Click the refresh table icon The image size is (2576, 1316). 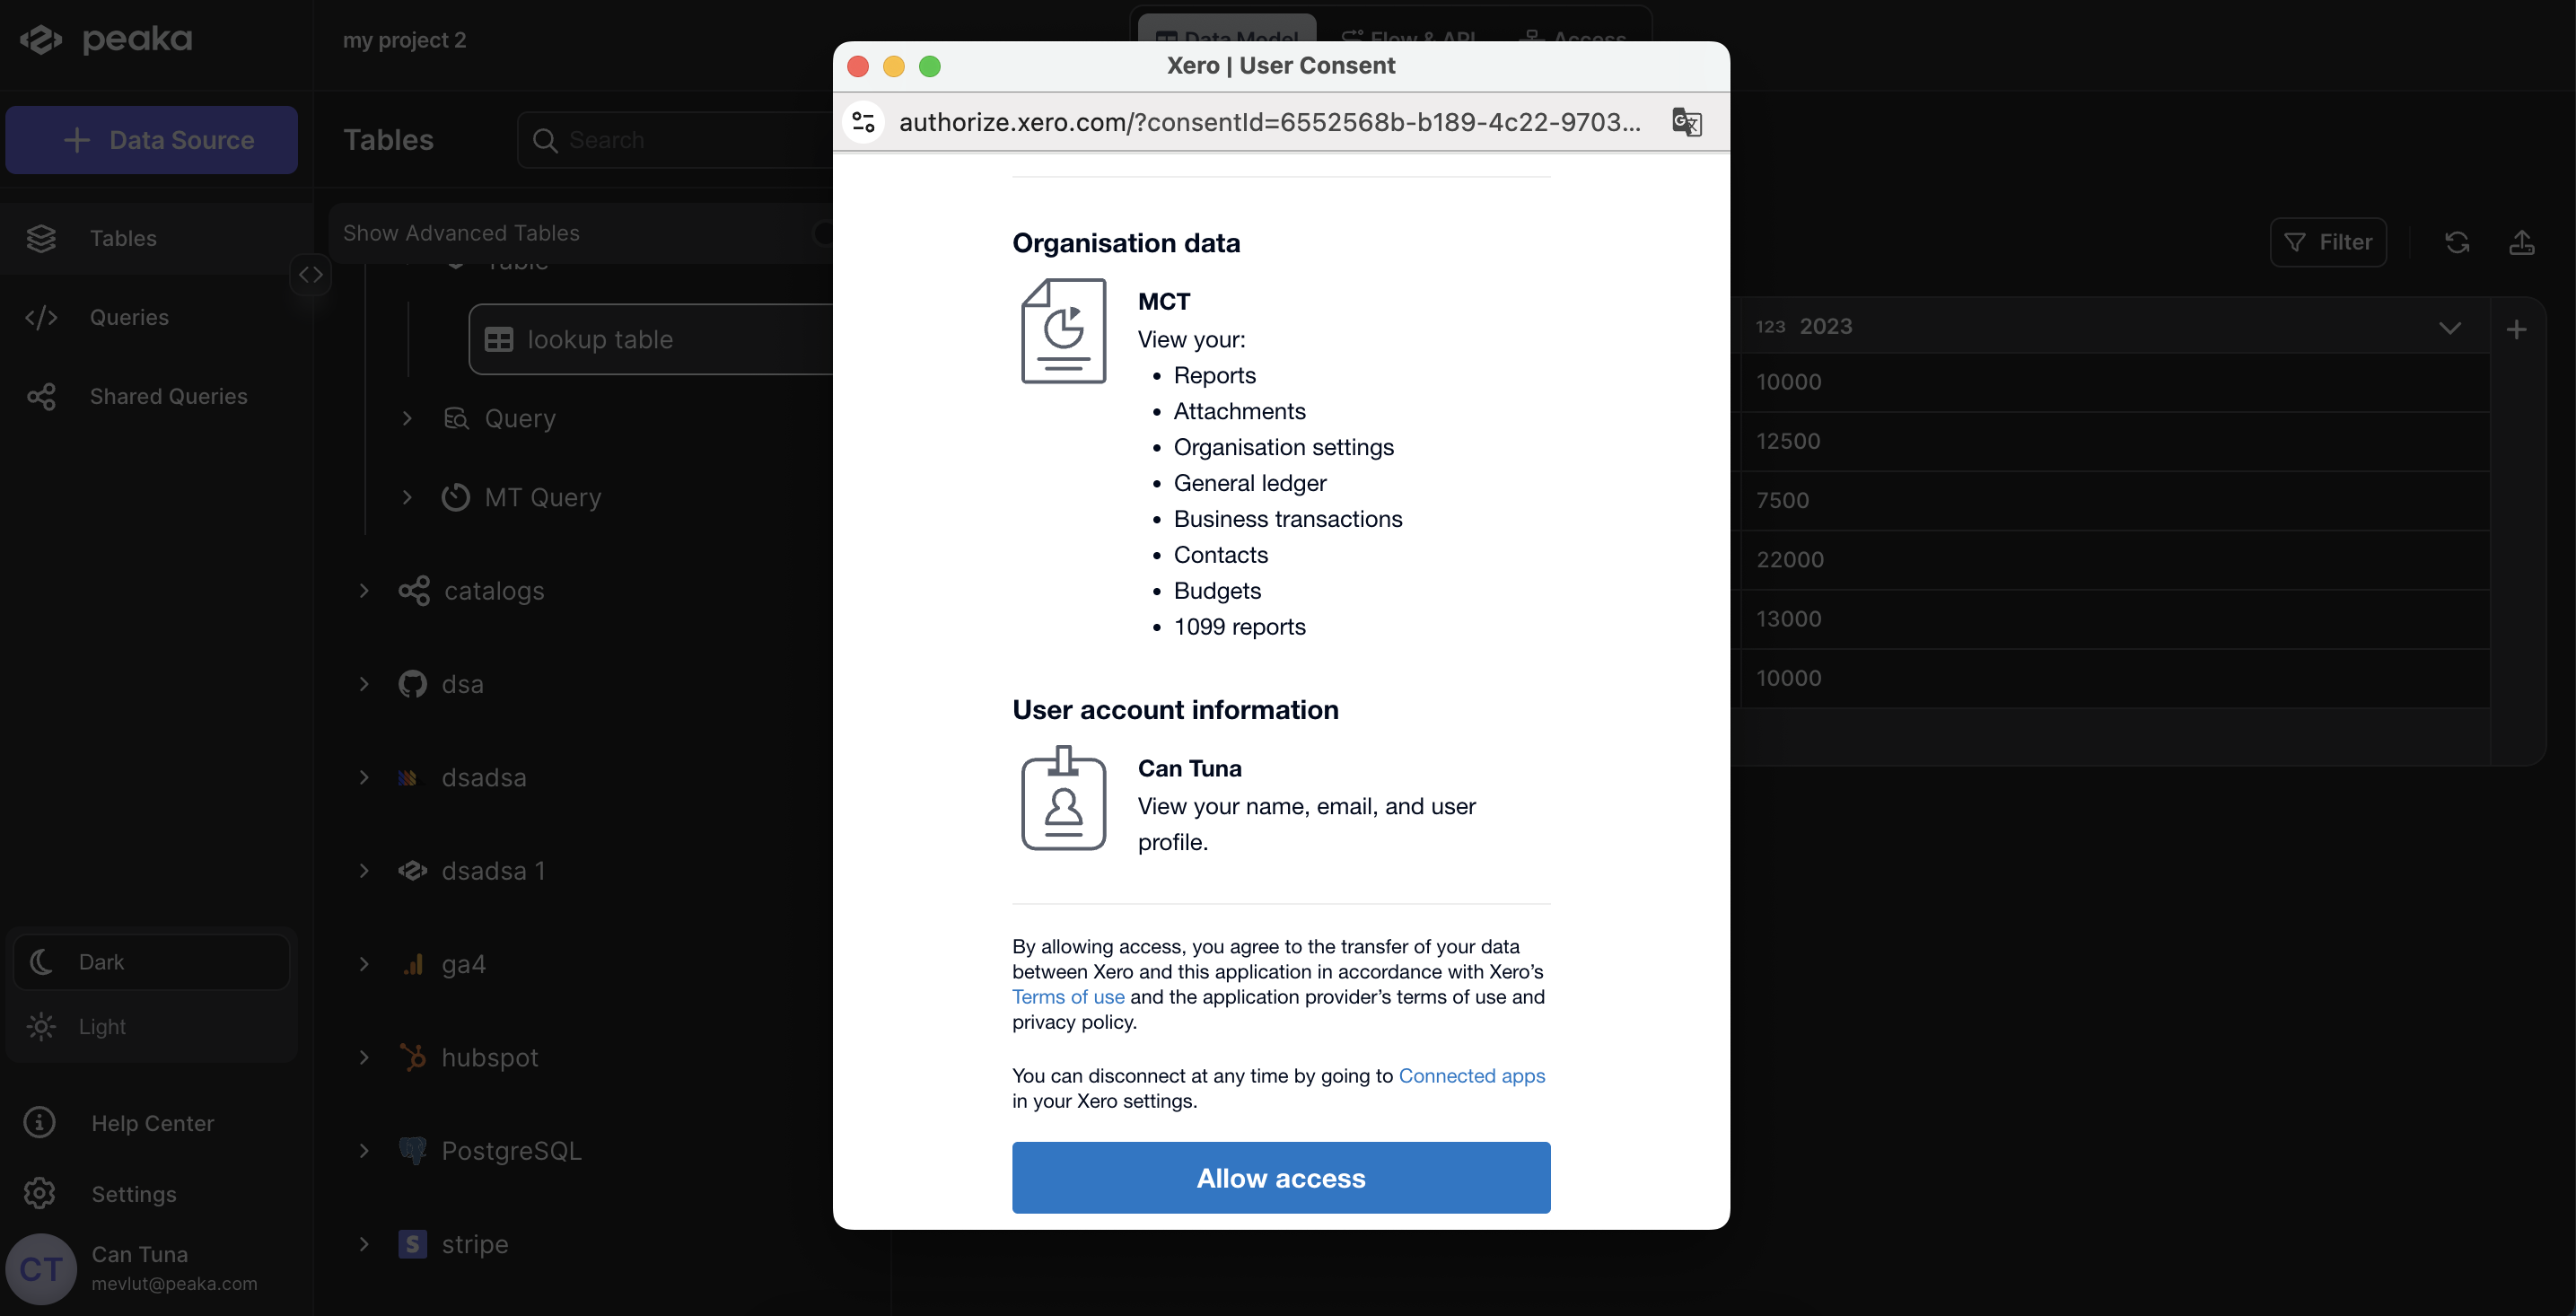2457,242
